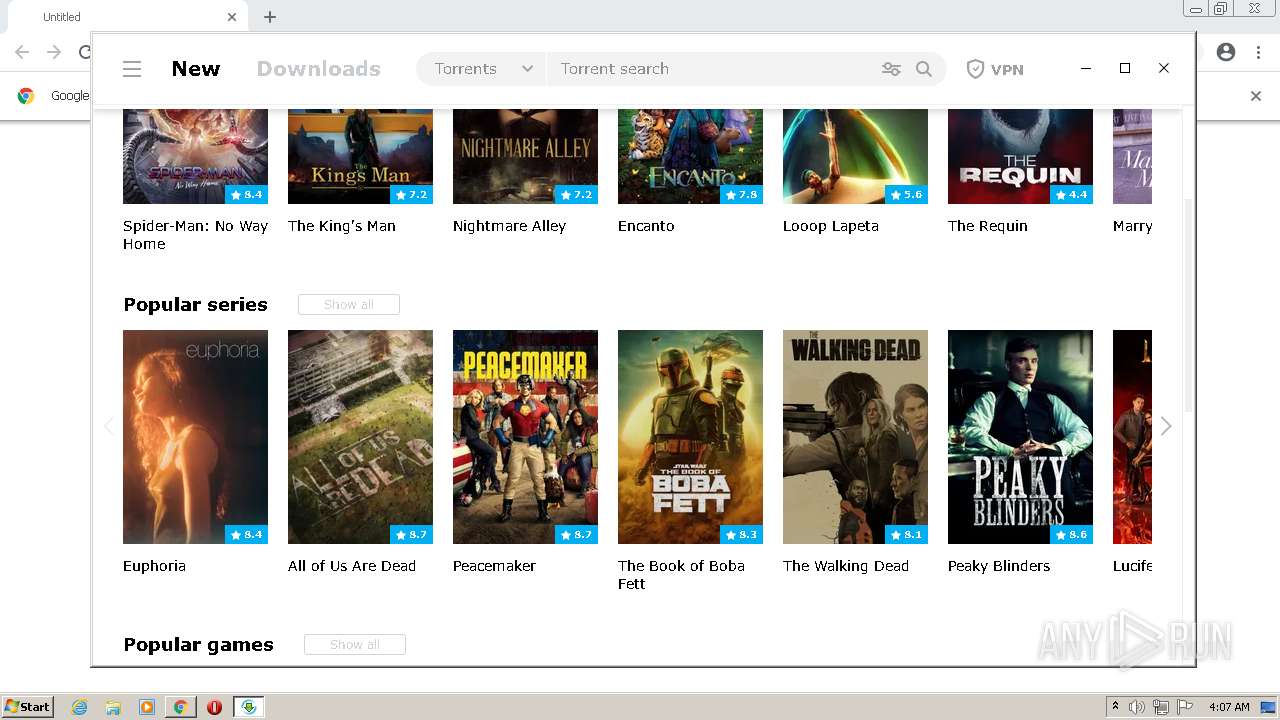The width and height of the screenshot is (1280, 720).
Task: Click The Requin title text
Action: tap(988, 226)
